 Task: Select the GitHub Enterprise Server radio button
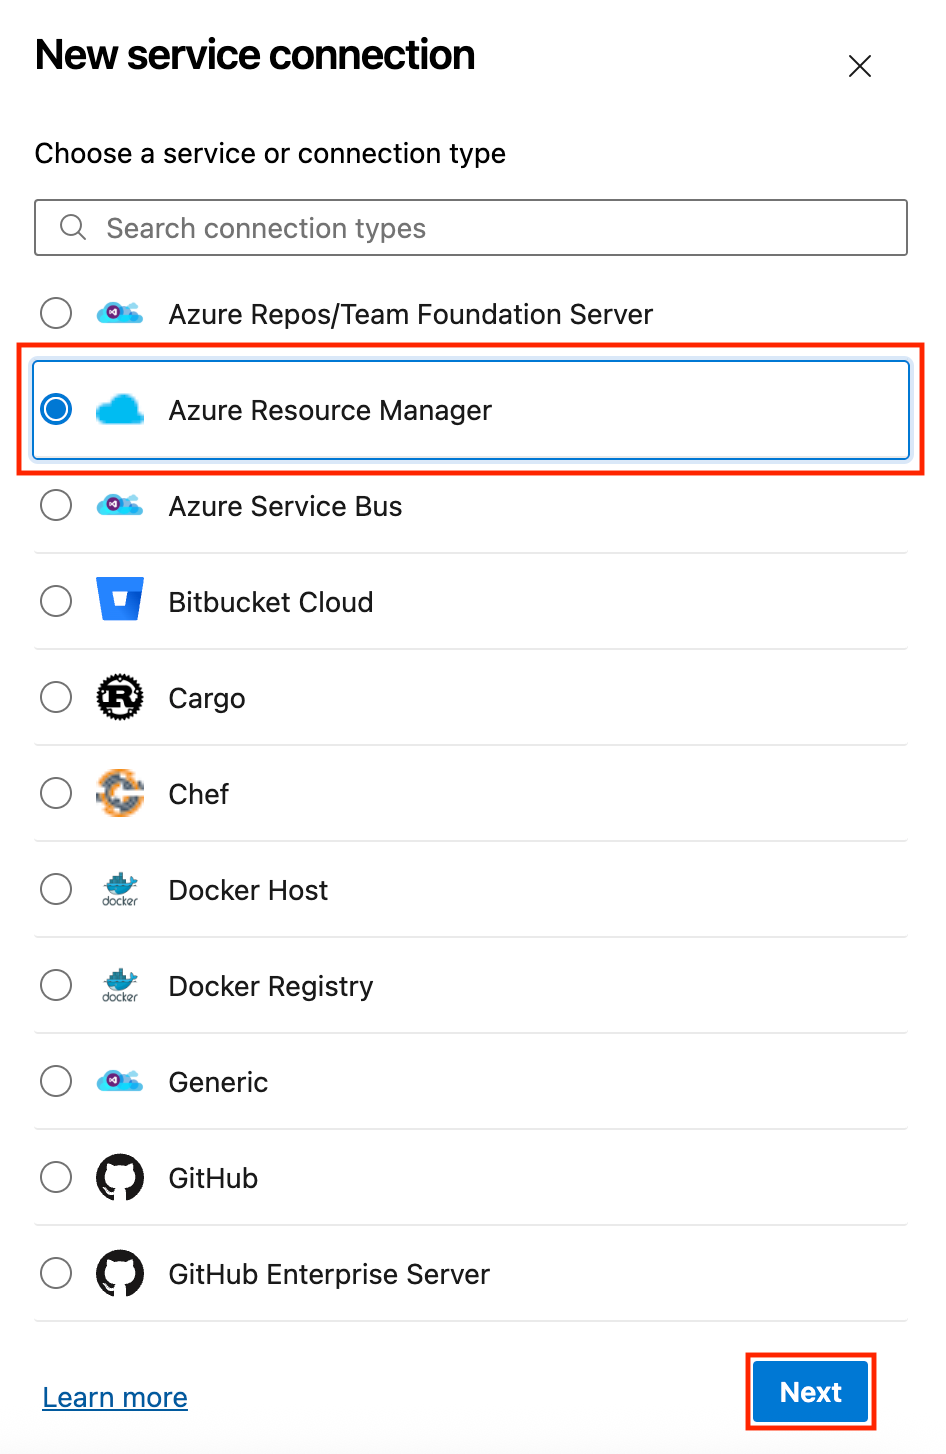[56, 1273]
